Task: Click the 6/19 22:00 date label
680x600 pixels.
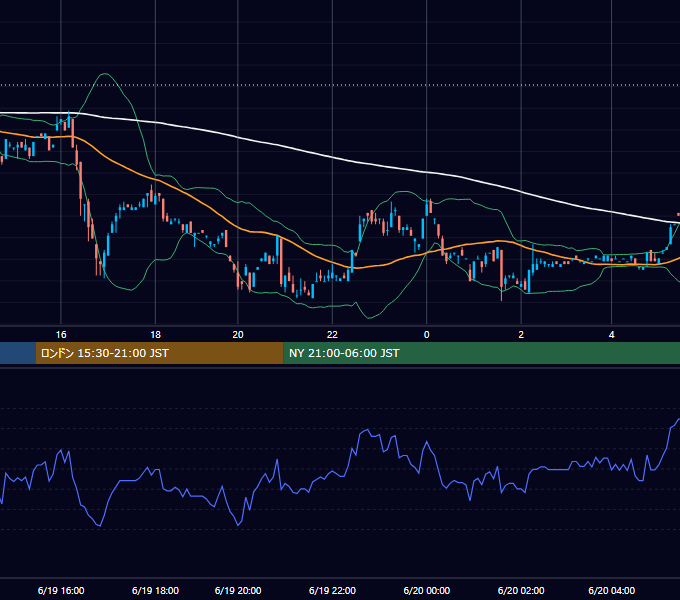Action: click(332, 590)
